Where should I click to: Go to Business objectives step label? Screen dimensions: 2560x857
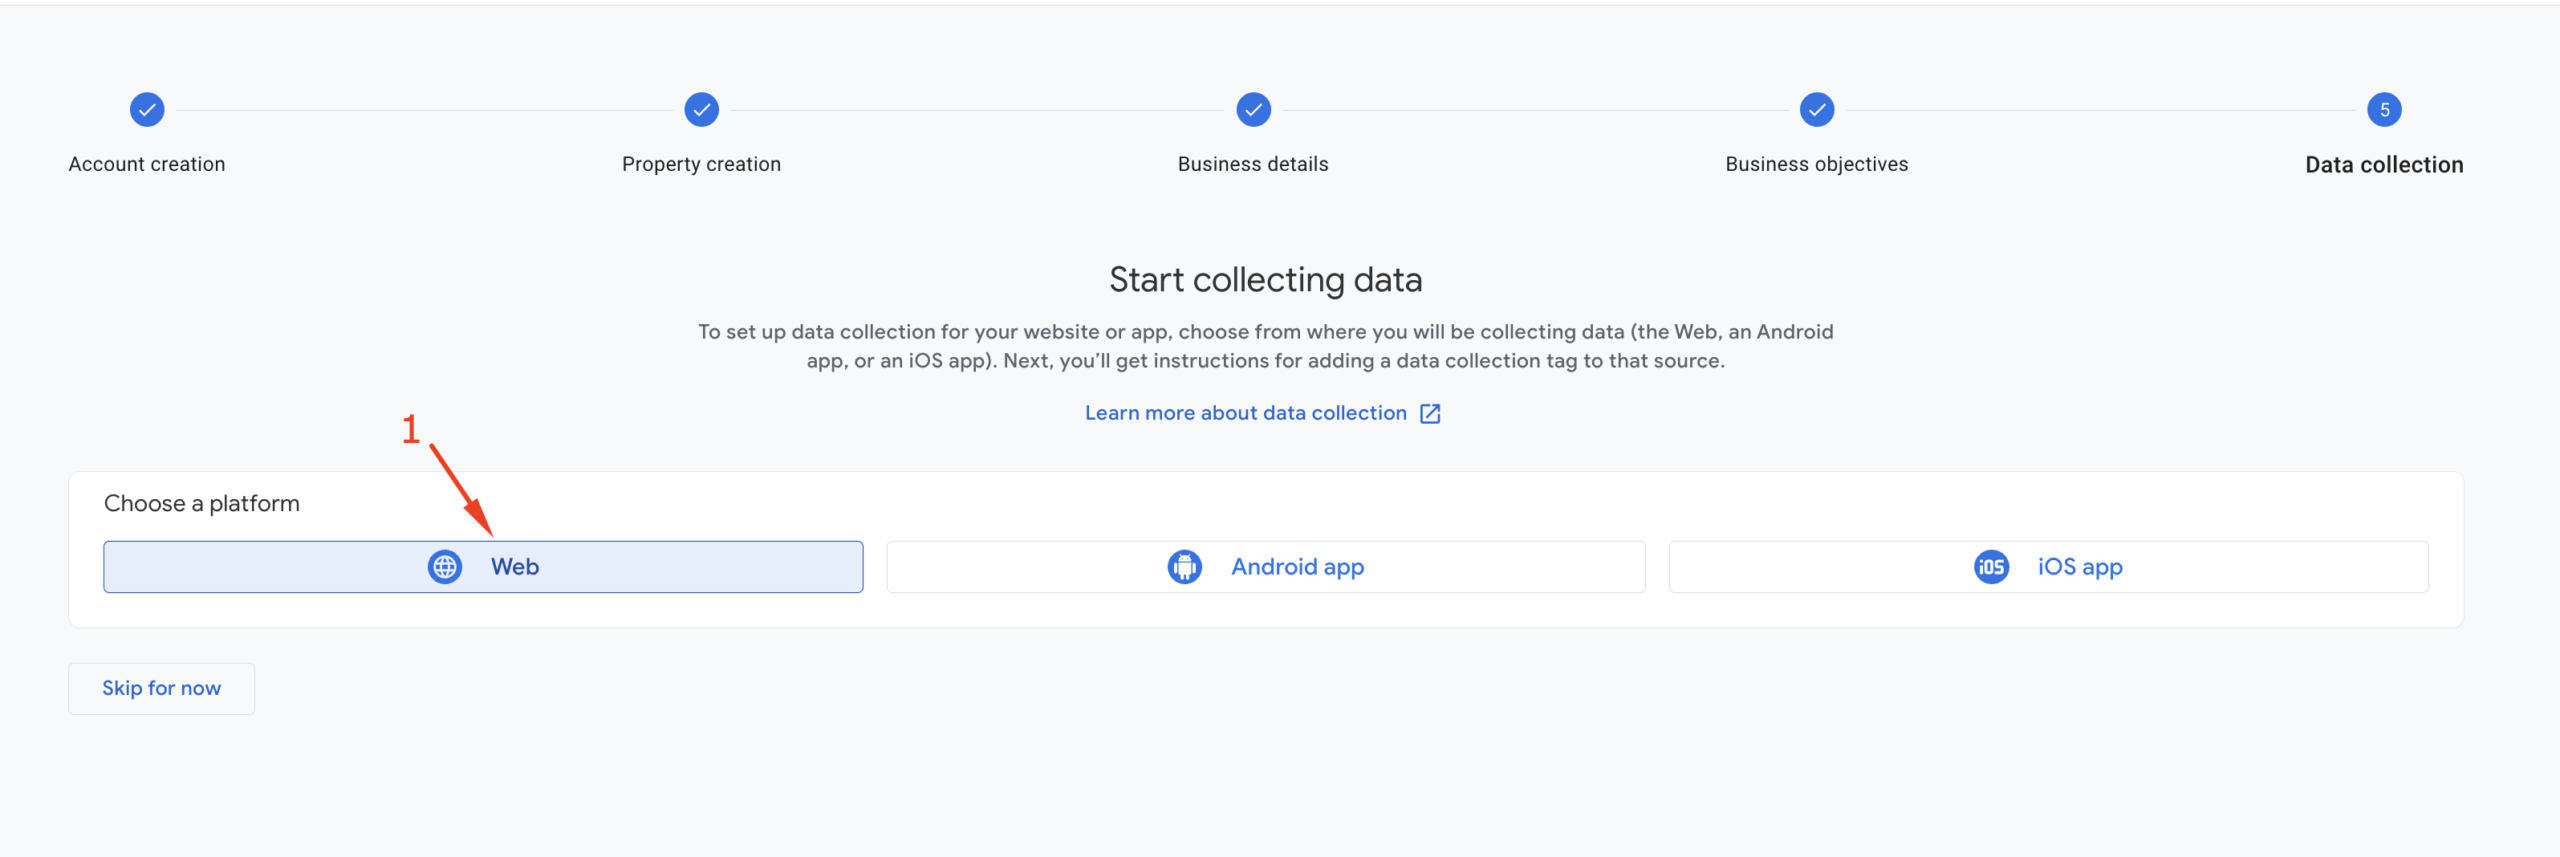pos(1817,164)
